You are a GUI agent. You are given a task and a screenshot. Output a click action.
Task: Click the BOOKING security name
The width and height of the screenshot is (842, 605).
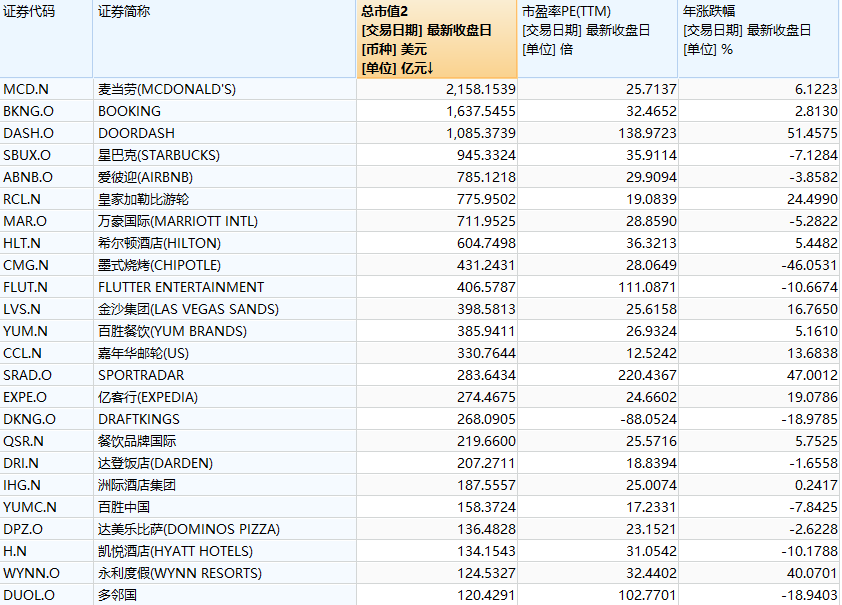coord(129,111)
